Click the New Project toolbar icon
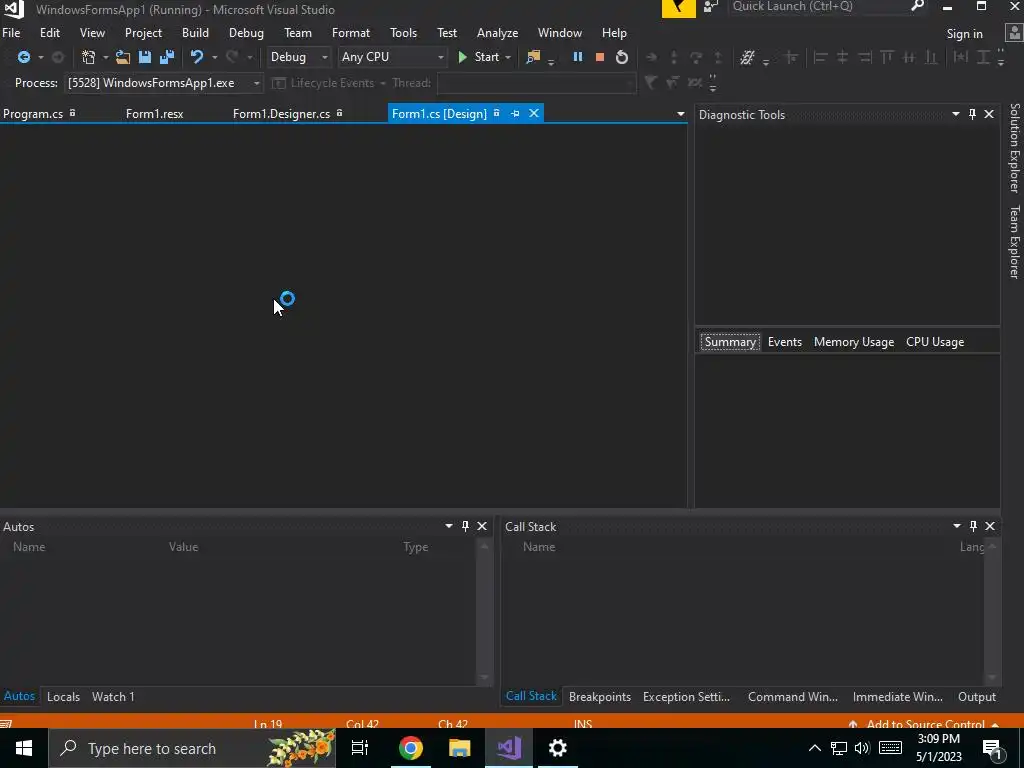The width and height of the screenshot is (1024, 768). tap(88, 57)
